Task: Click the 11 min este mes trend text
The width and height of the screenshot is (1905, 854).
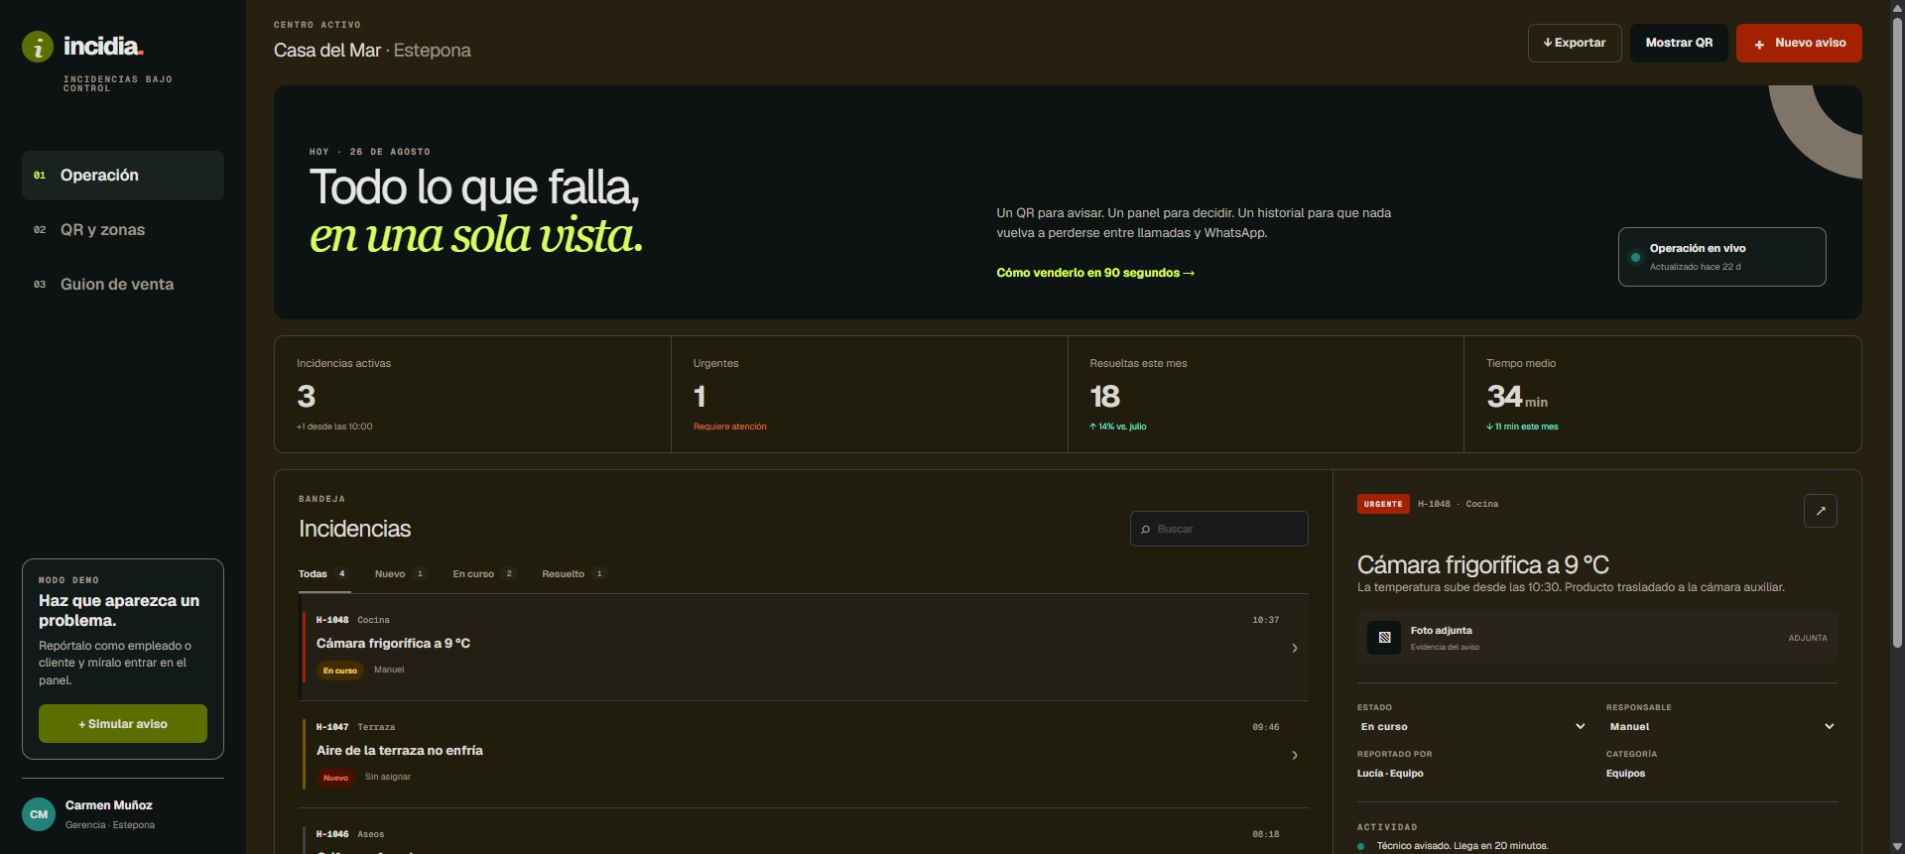Action: click(x=1522, y=427)
